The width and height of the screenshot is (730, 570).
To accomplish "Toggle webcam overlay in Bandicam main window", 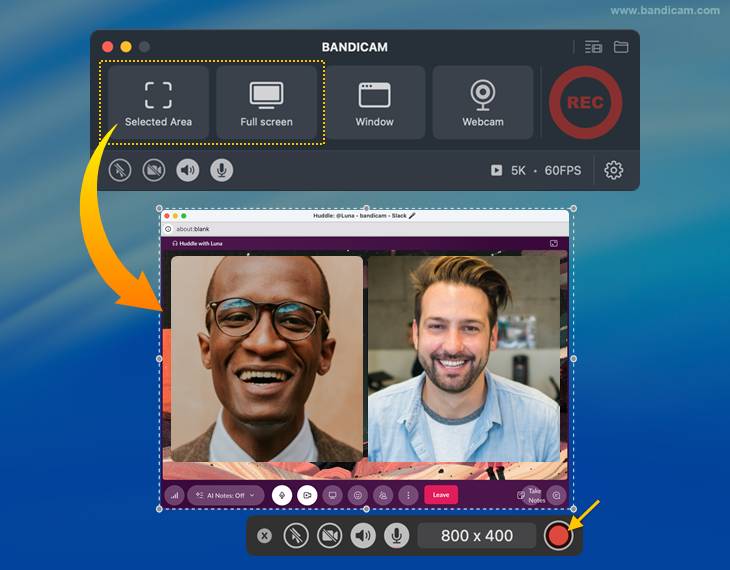I will pos(154,170).
